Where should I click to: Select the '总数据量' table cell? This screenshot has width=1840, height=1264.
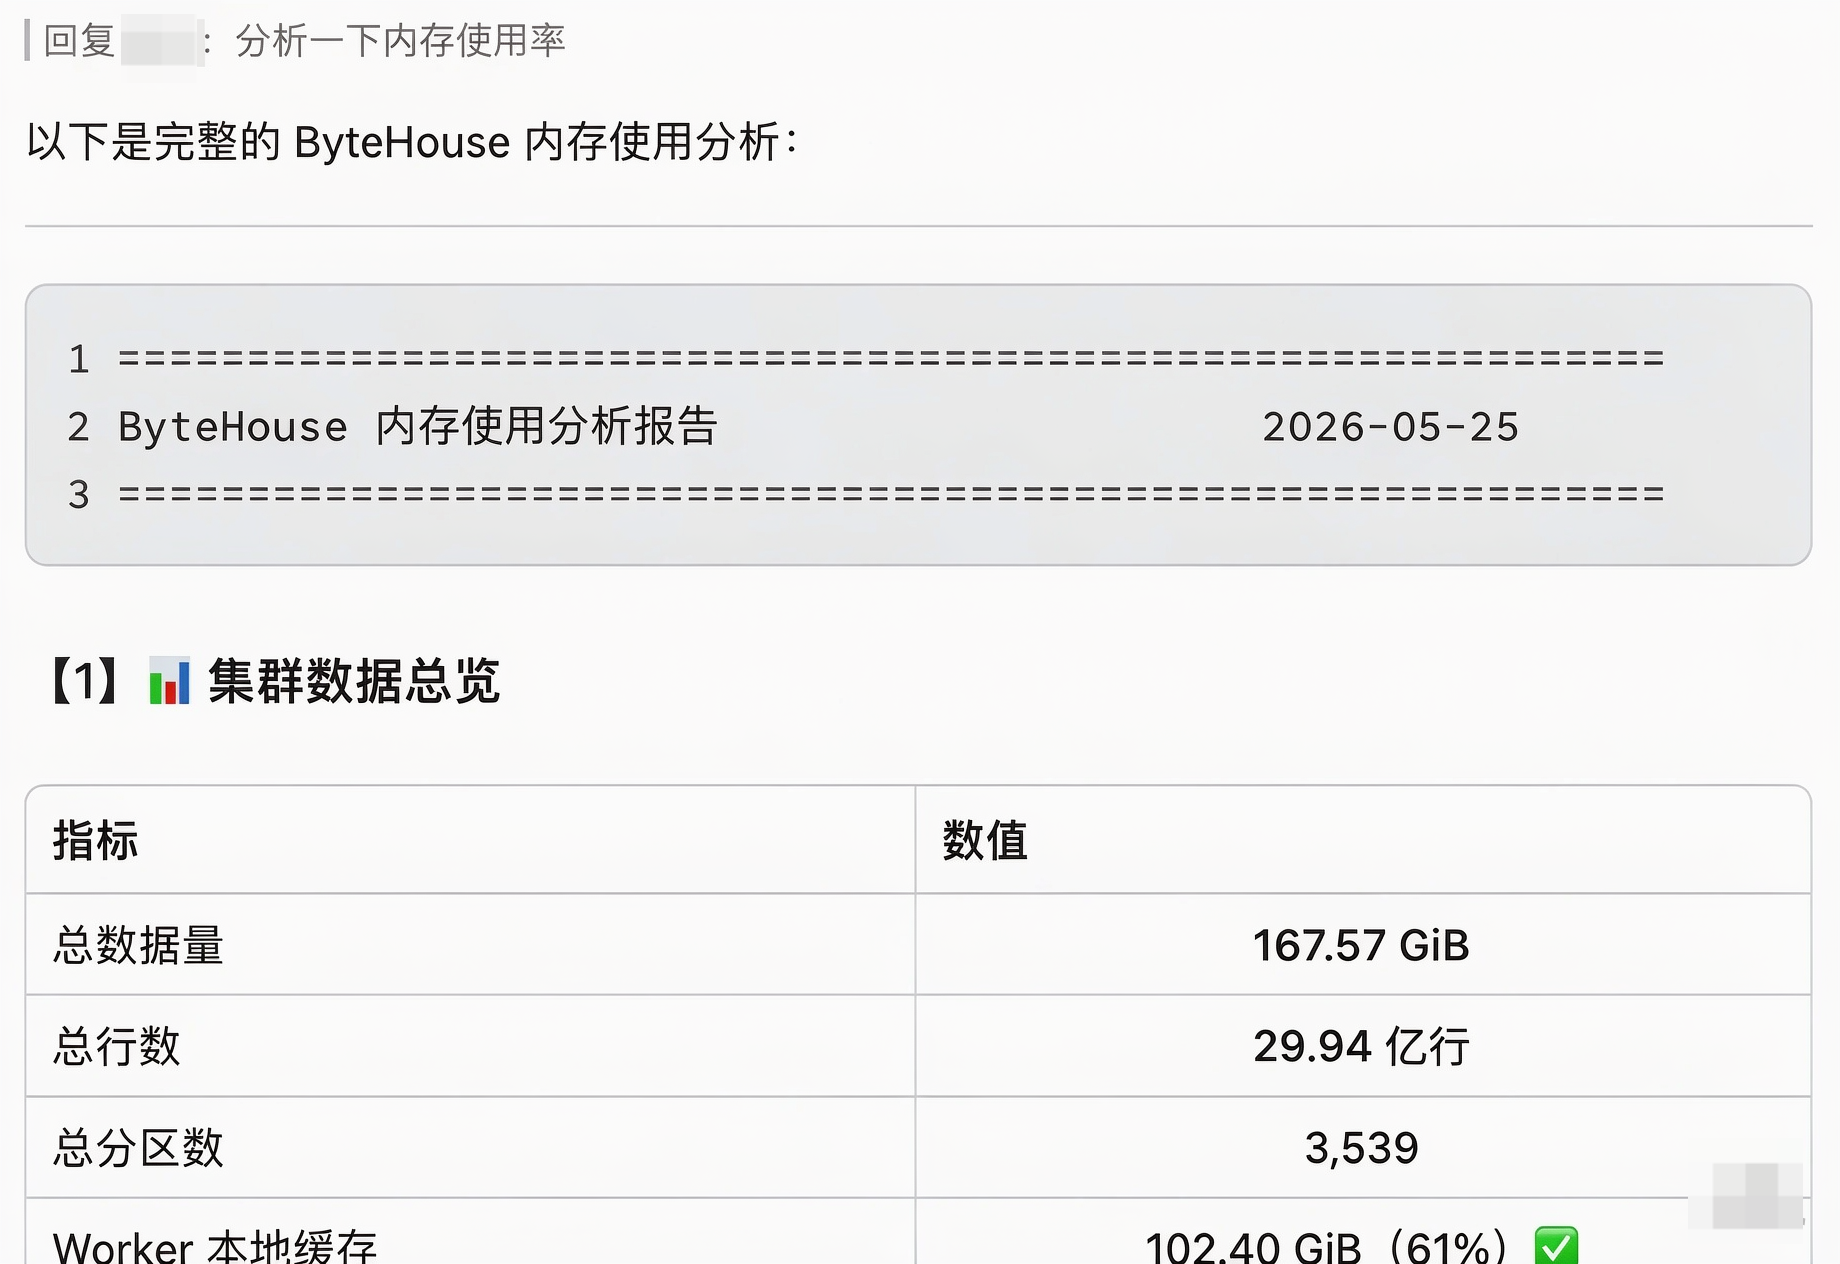pos(470,945)
